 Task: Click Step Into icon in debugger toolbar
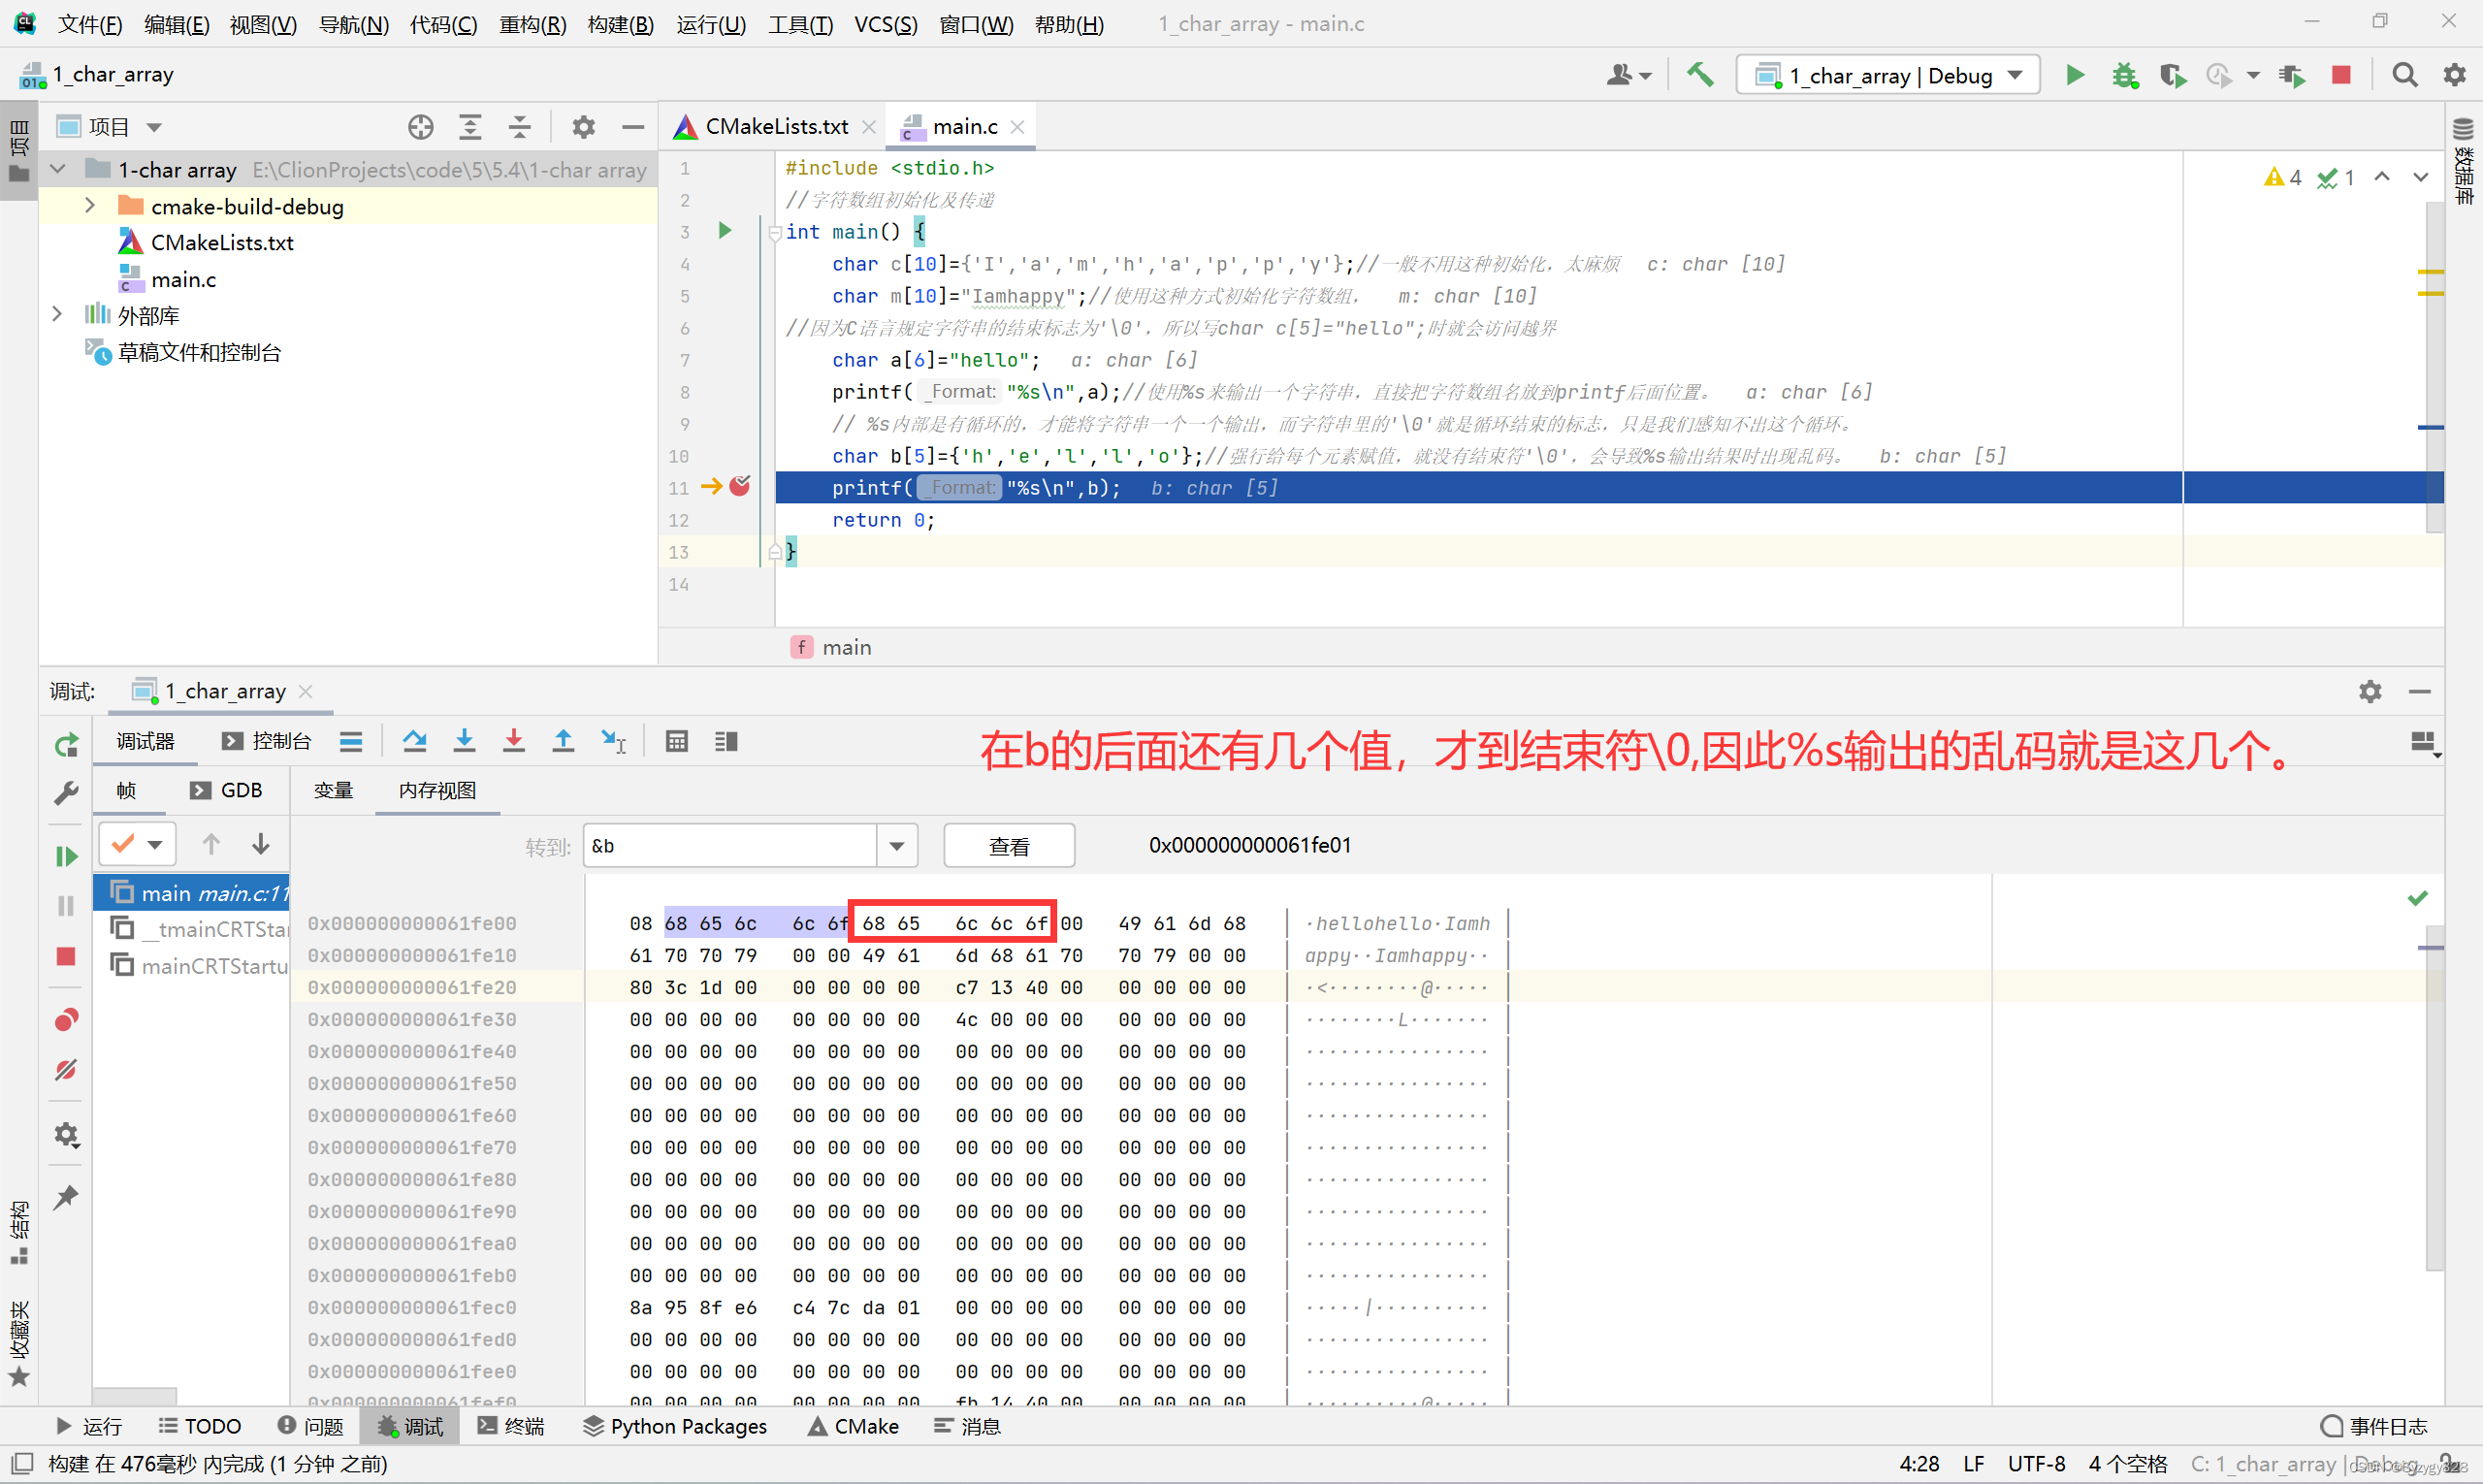464,741
